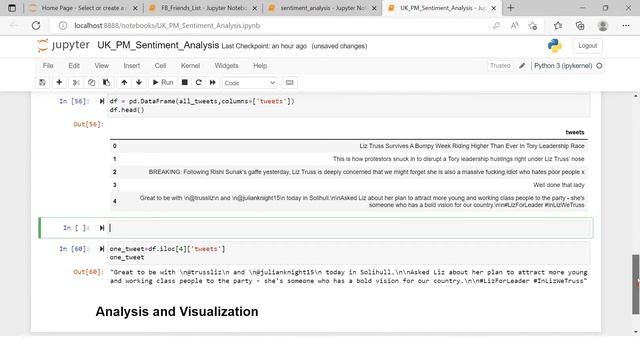The height and width of the screenshot is (360, 640).
Task: Open browser zoom magnifier icon
Action: click(496, 25)
